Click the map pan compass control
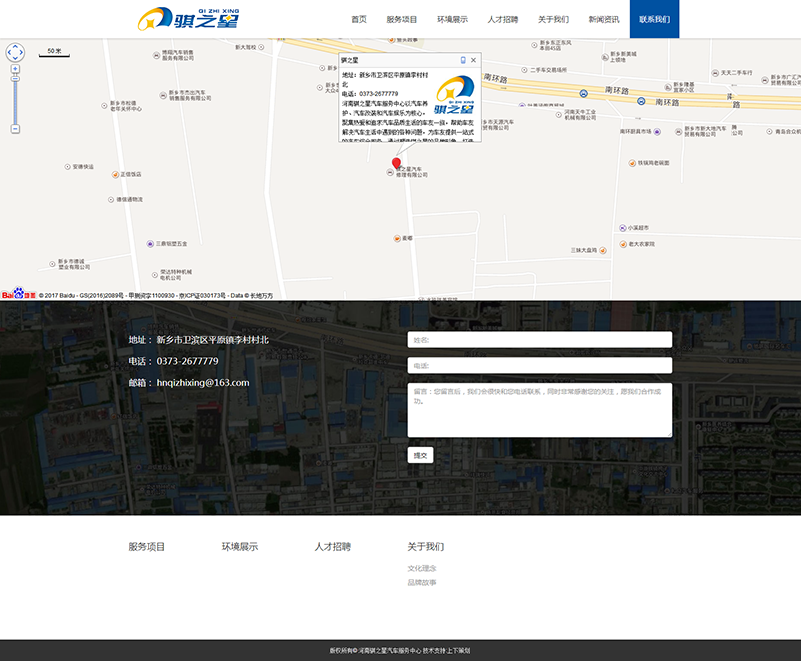 [x=15, y=52]
